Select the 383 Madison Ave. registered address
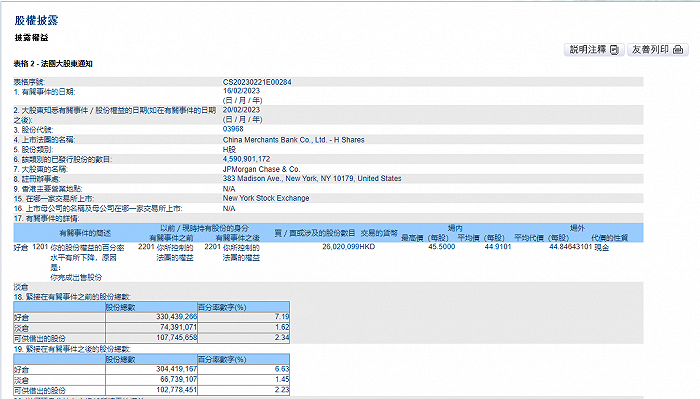 312,179
